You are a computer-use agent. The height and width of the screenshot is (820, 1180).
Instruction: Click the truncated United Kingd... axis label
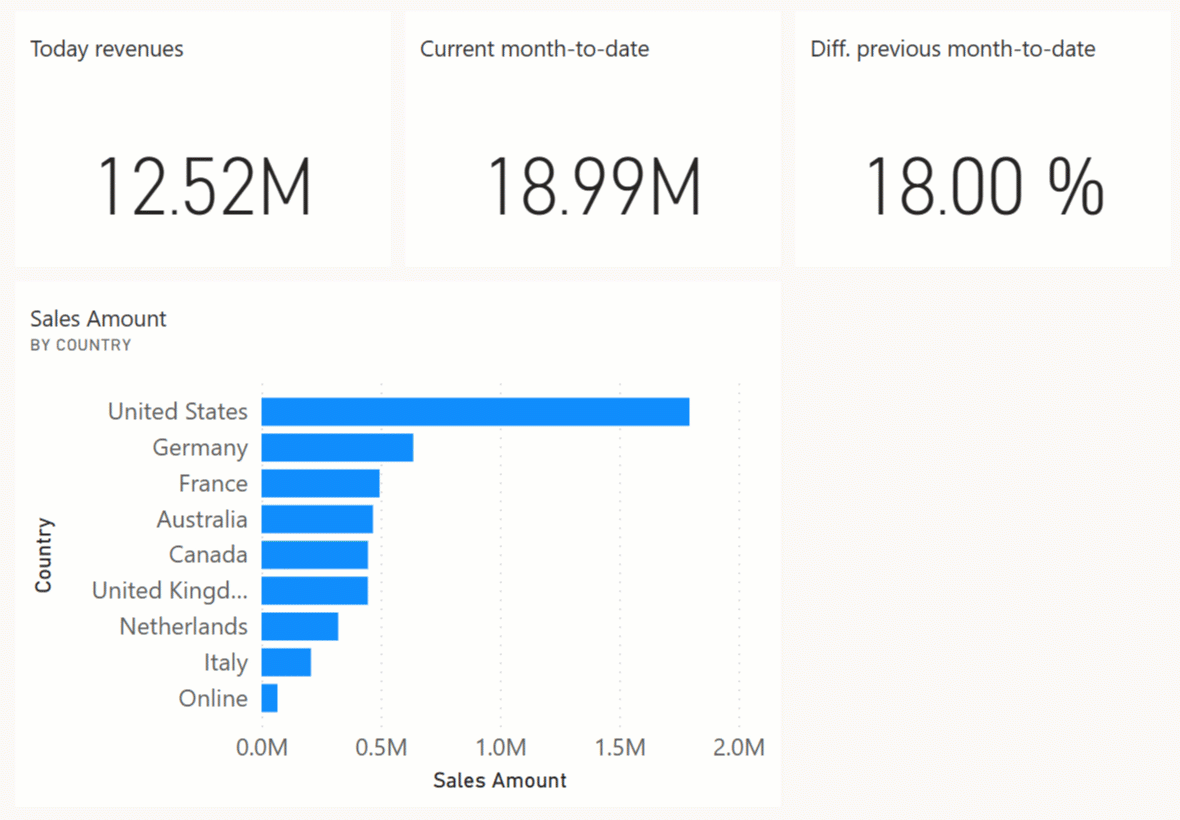pos(169,591)
